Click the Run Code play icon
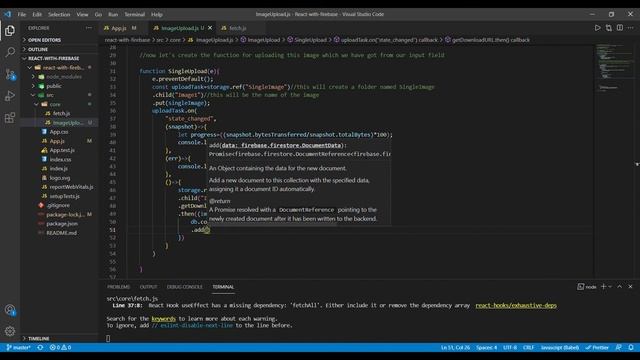Viewport: 640px width, 360px height. point(598,28)
